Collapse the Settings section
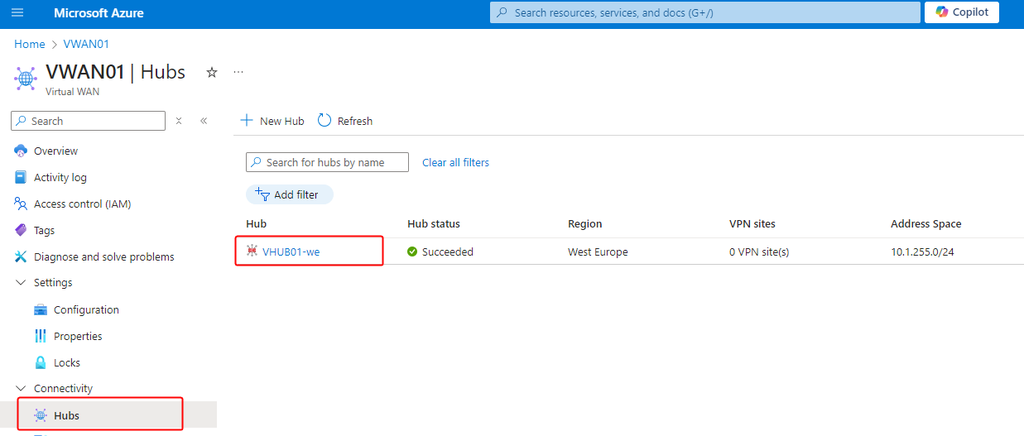The image size is (1024, 436). pos(20,283)
